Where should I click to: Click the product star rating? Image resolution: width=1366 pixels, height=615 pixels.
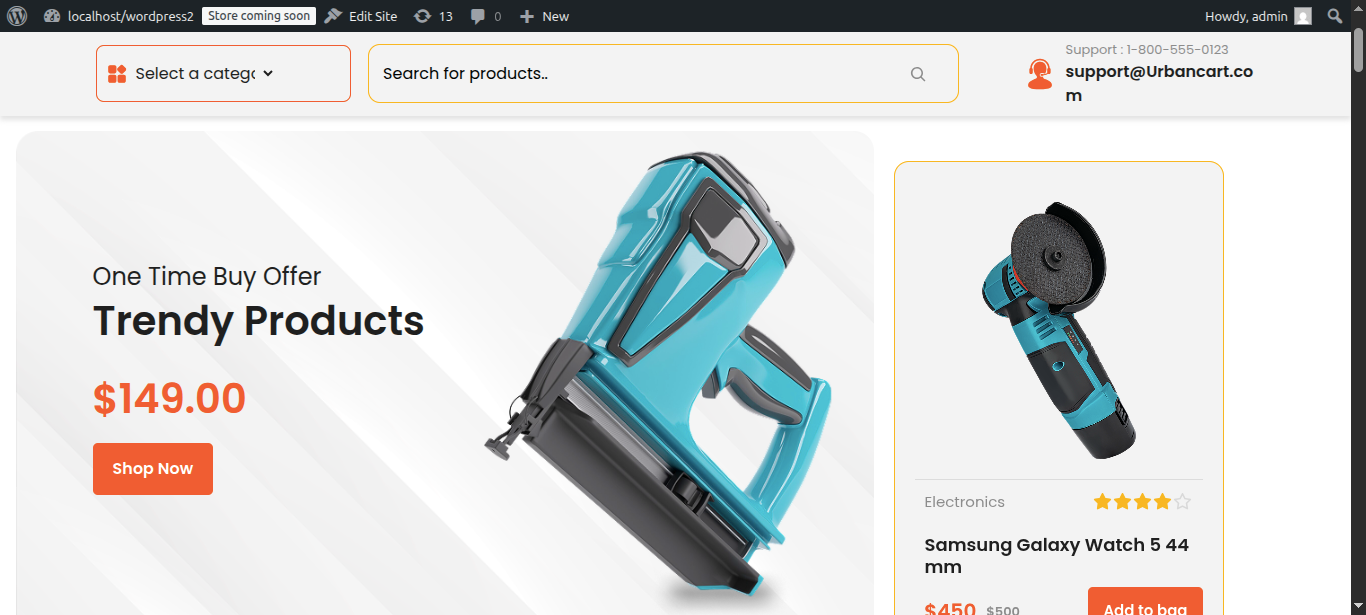tap(1142, 502)
